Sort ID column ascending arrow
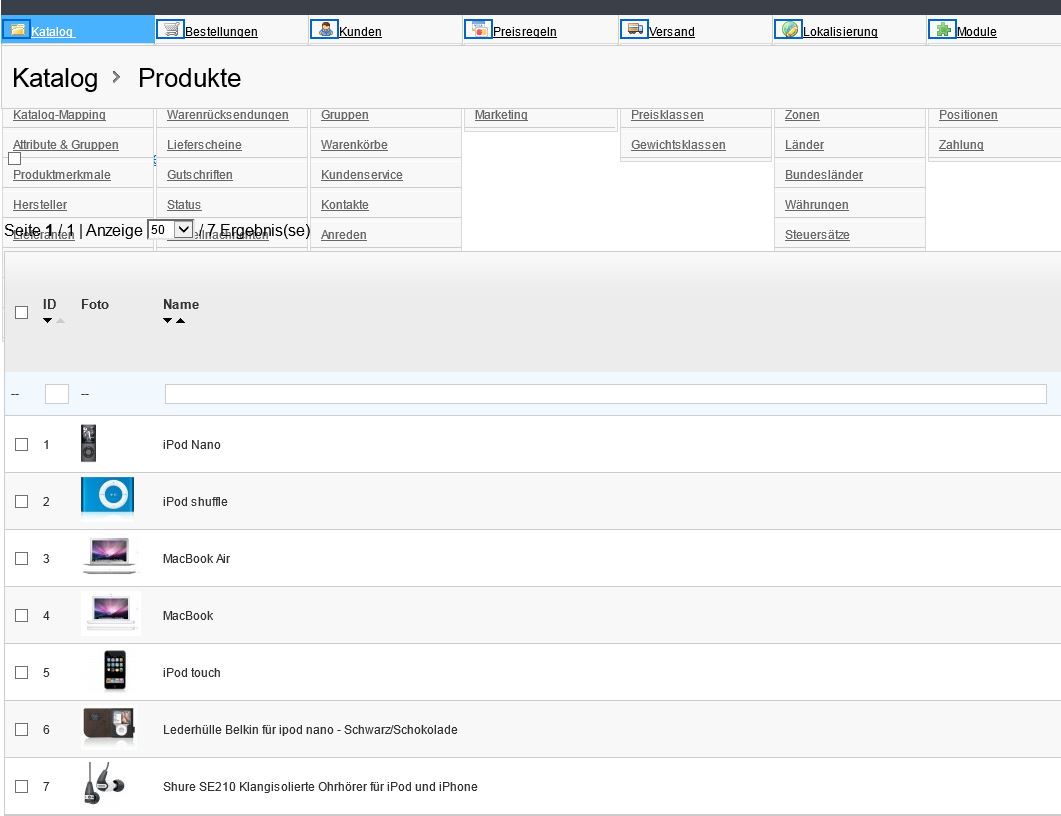The image size is (1061, 816). click(x=60, y=321)
